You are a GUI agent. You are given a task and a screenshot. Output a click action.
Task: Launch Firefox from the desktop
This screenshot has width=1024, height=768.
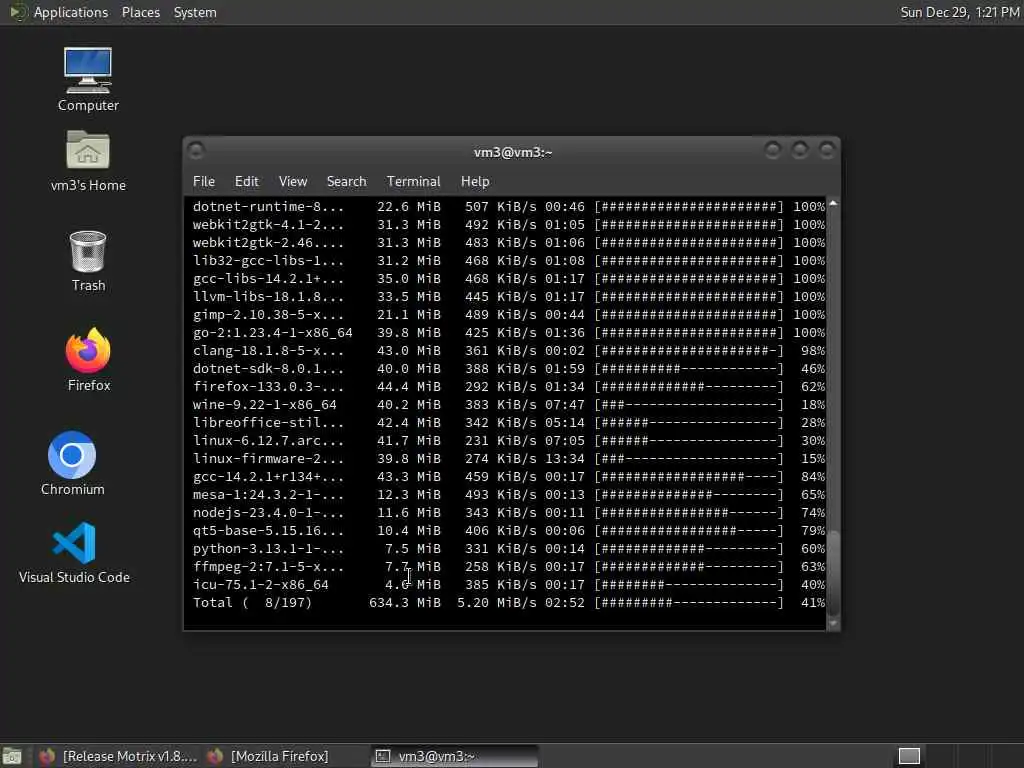(x=88, y=359)
